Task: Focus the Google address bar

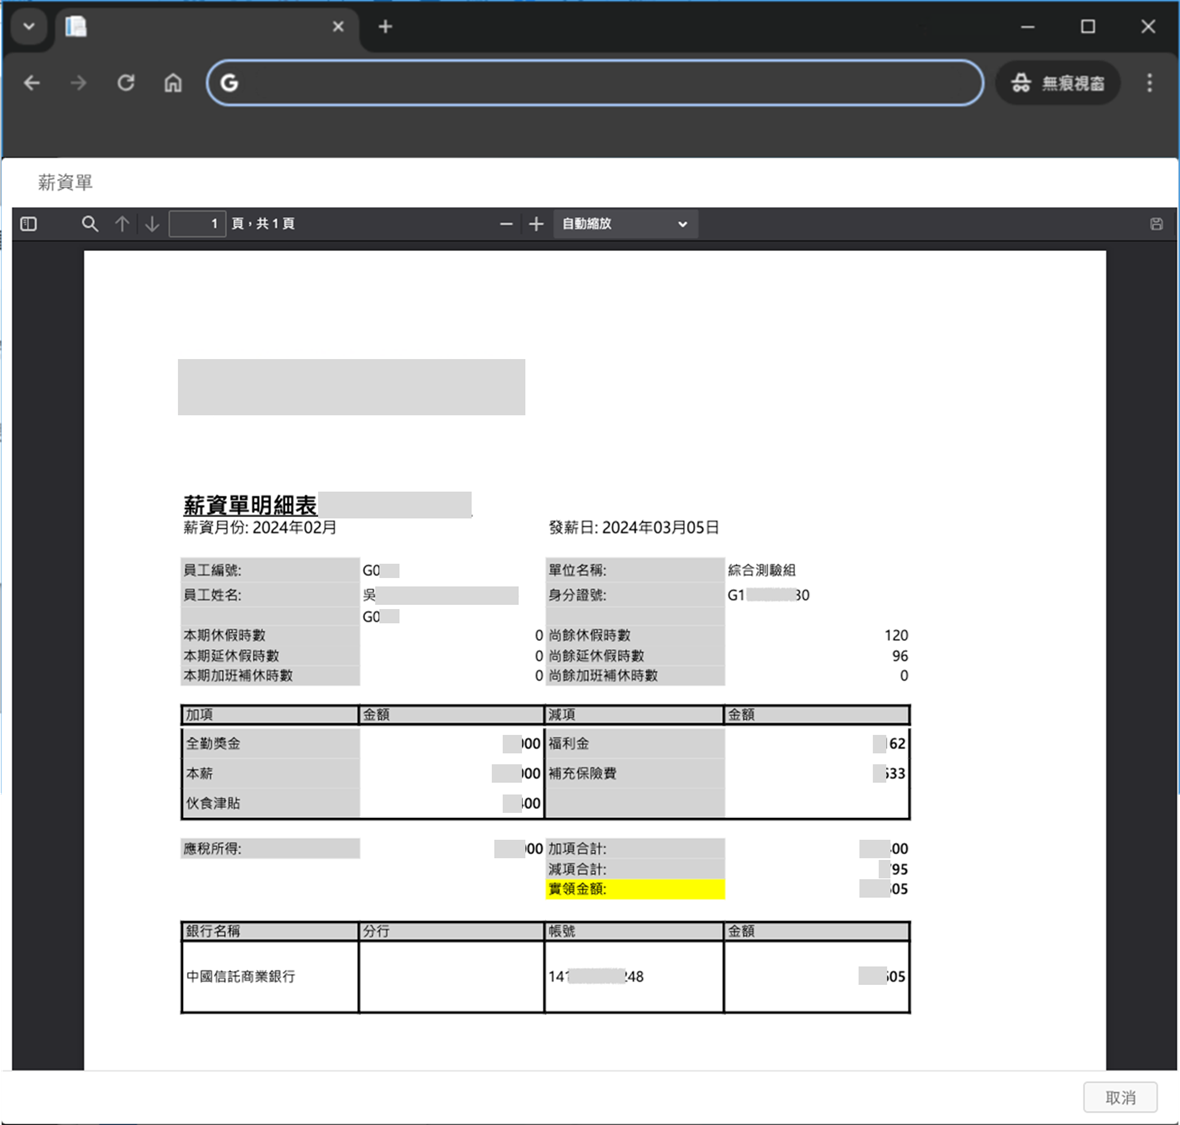Action: pyautogui.click(x=600, y=83)
